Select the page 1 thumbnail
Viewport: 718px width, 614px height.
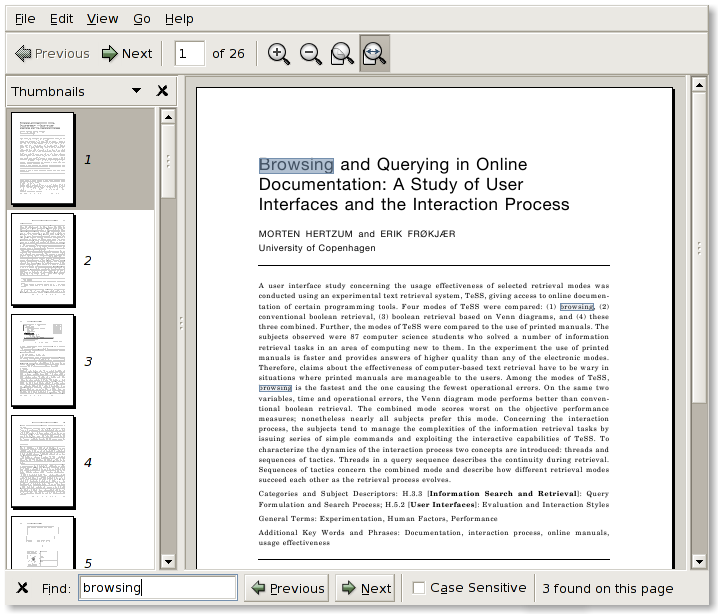pos(43,159)
